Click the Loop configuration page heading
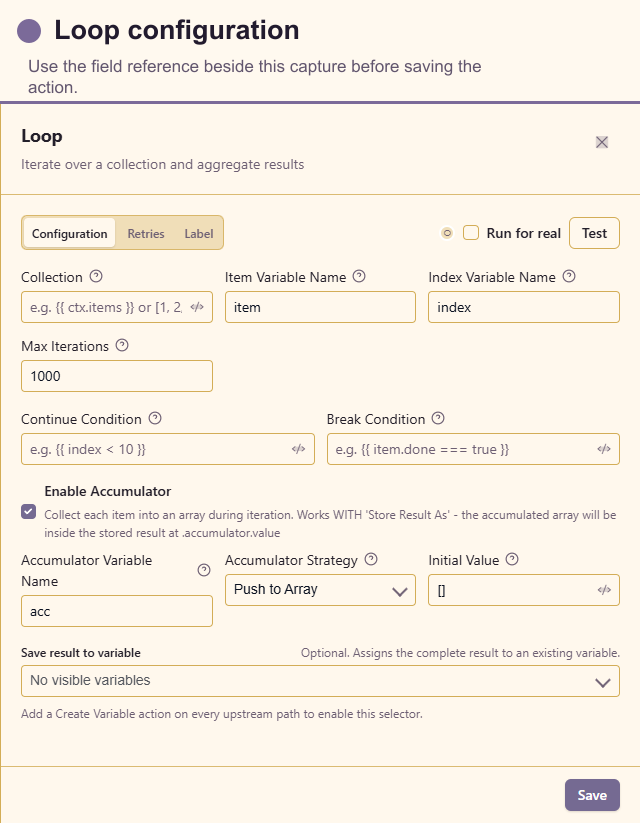Screen dimensions: 640x823 pyautogui.click(x=177, y=30)
